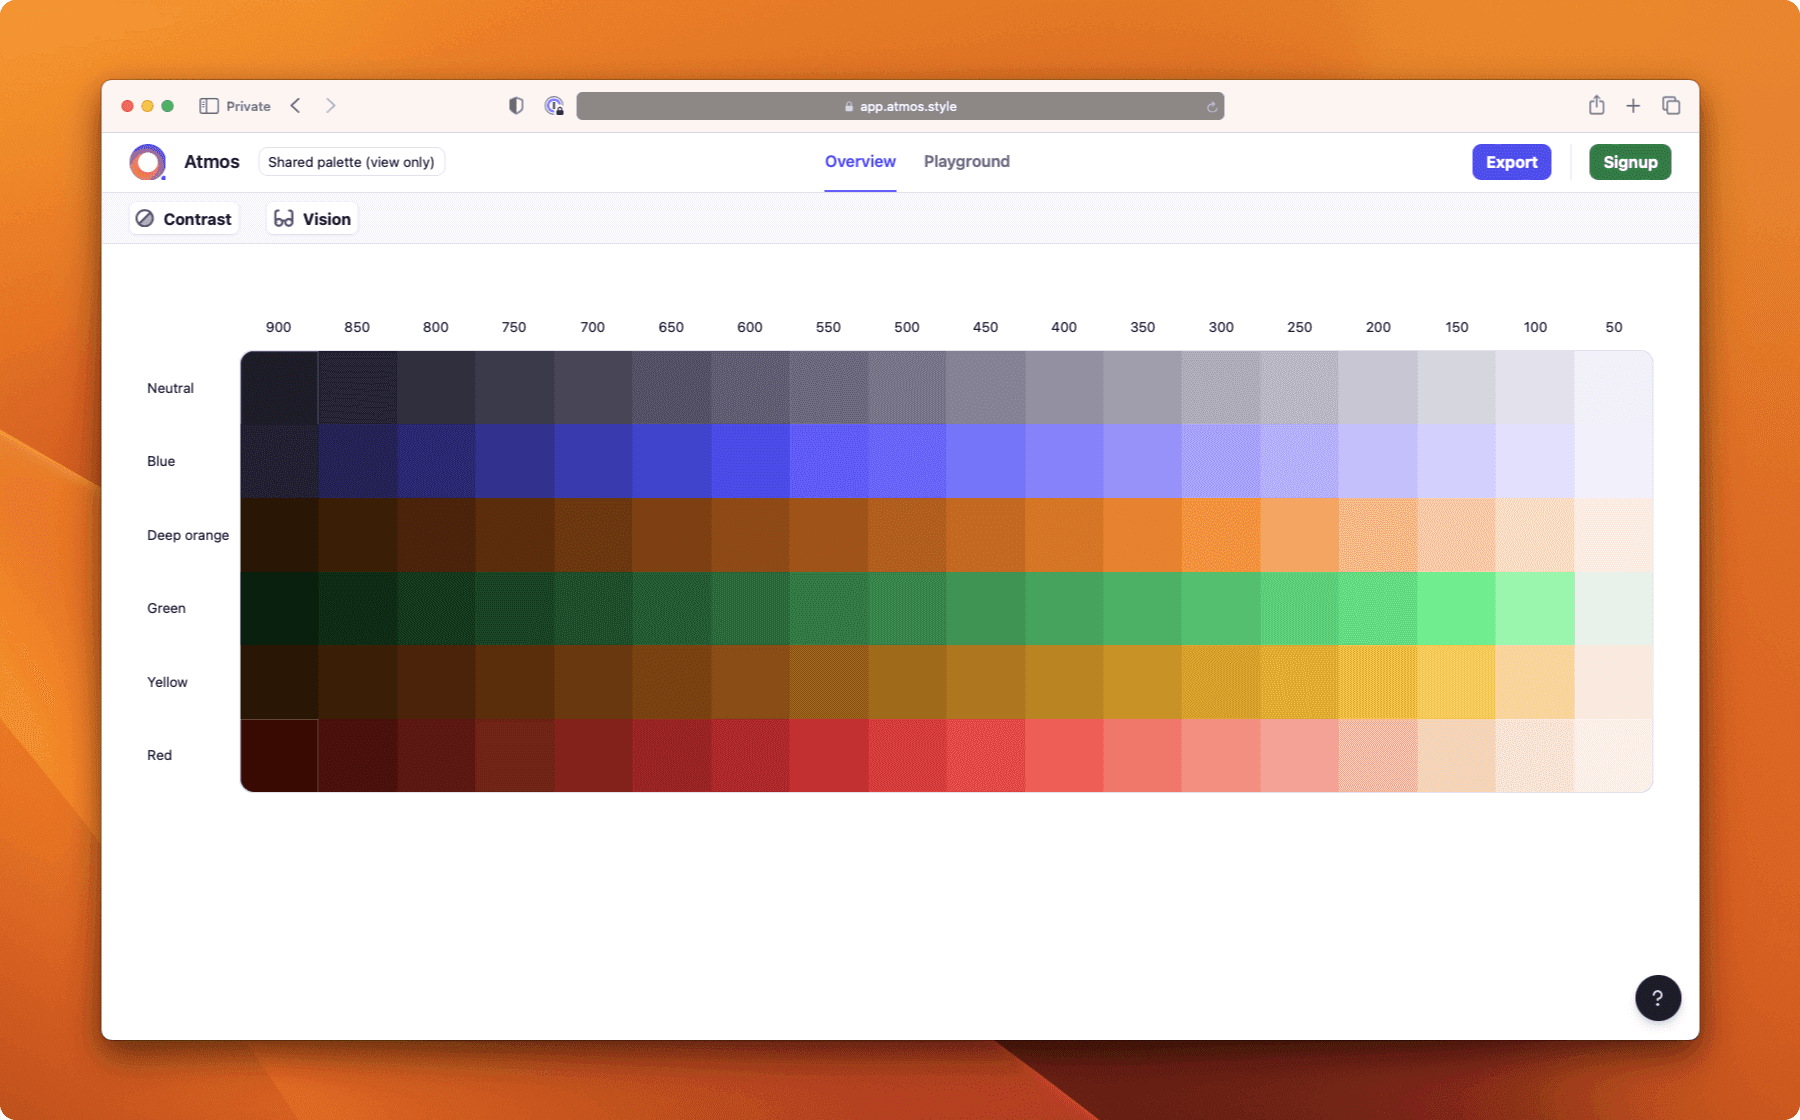Click the green Signup button
This screenshot has height=1120, width=1800.
[1630, 161]
